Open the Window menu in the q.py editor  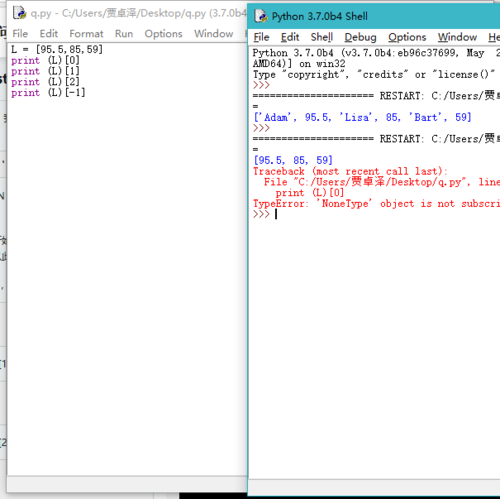pyautogui.click(x=214, y=34)
